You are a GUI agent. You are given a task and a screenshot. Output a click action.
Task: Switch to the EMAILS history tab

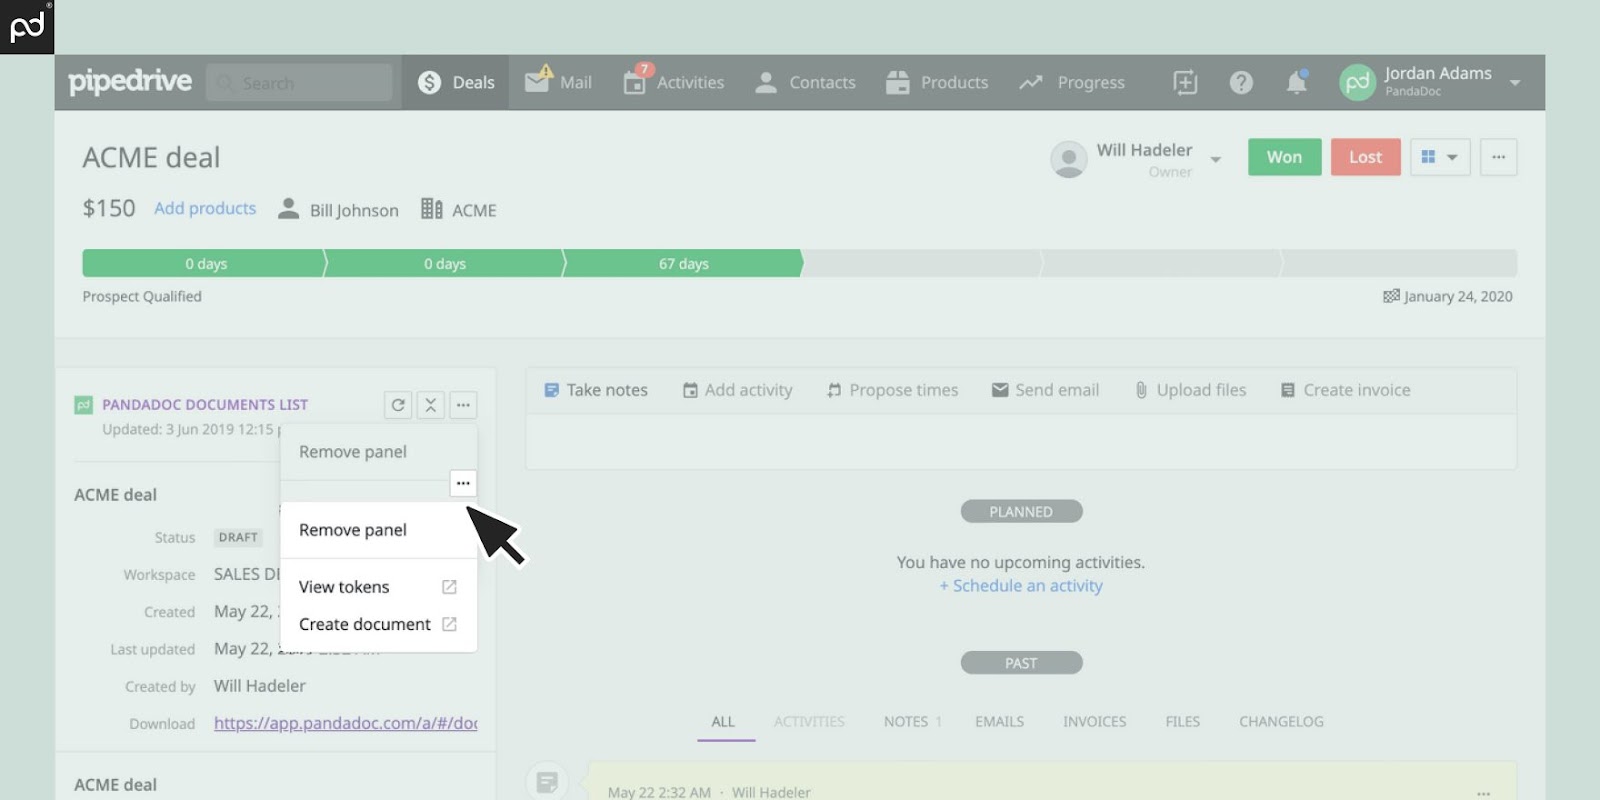coord(999,722)
